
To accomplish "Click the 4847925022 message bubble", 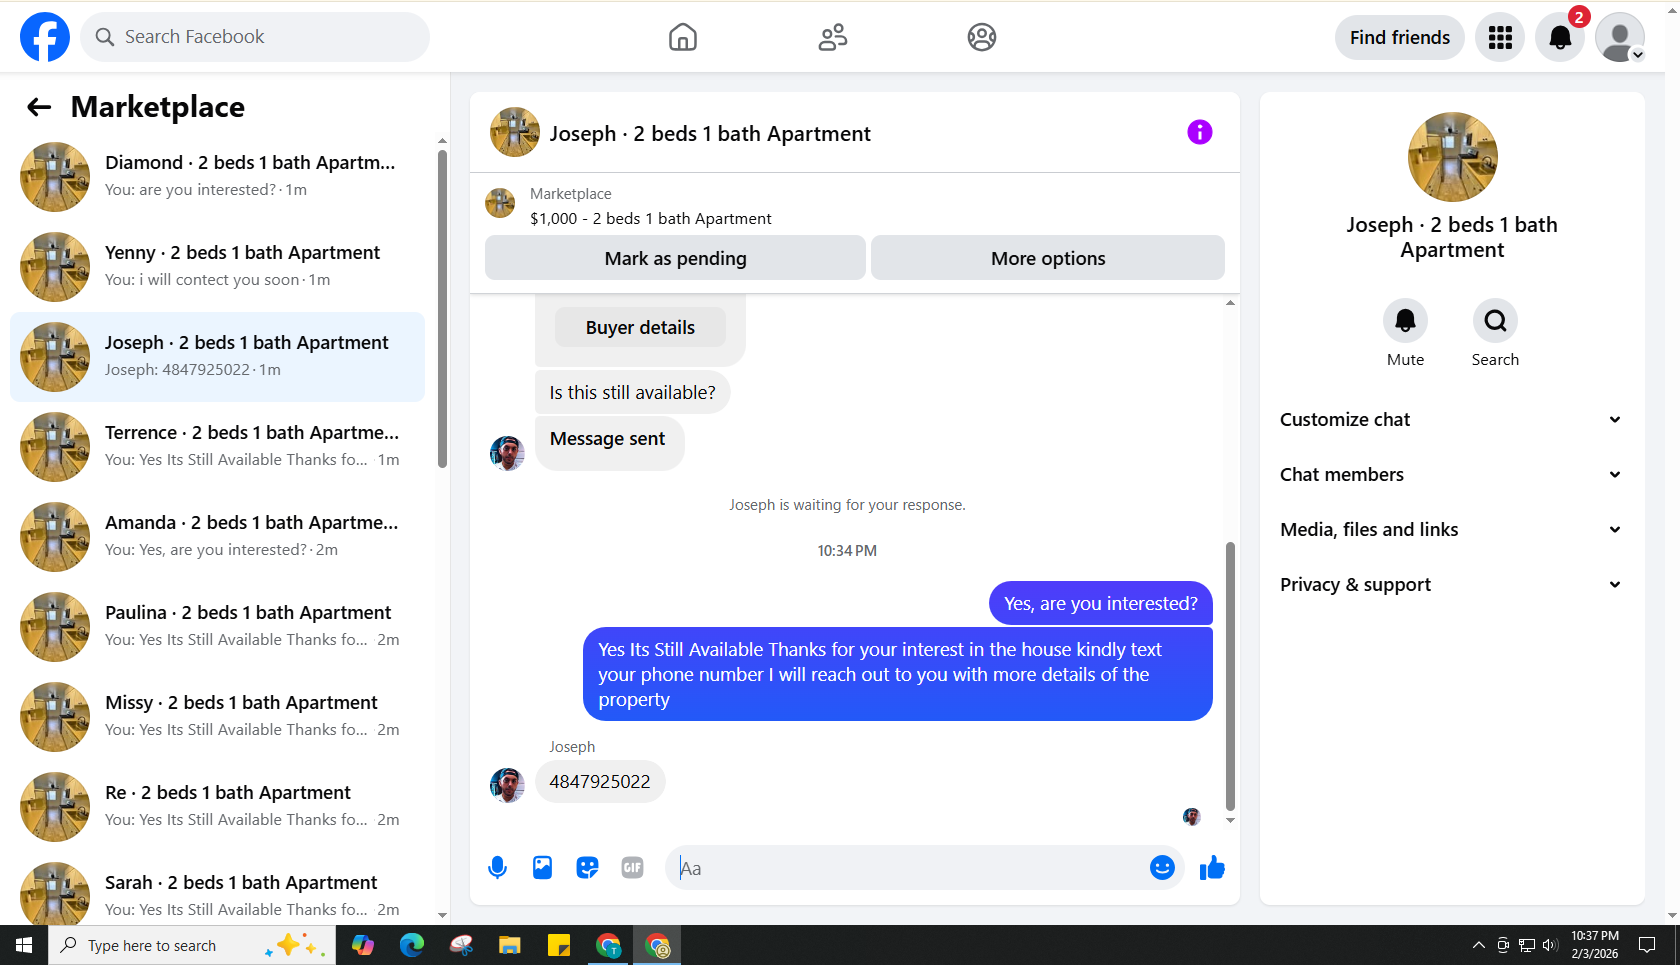I will 600,782.
